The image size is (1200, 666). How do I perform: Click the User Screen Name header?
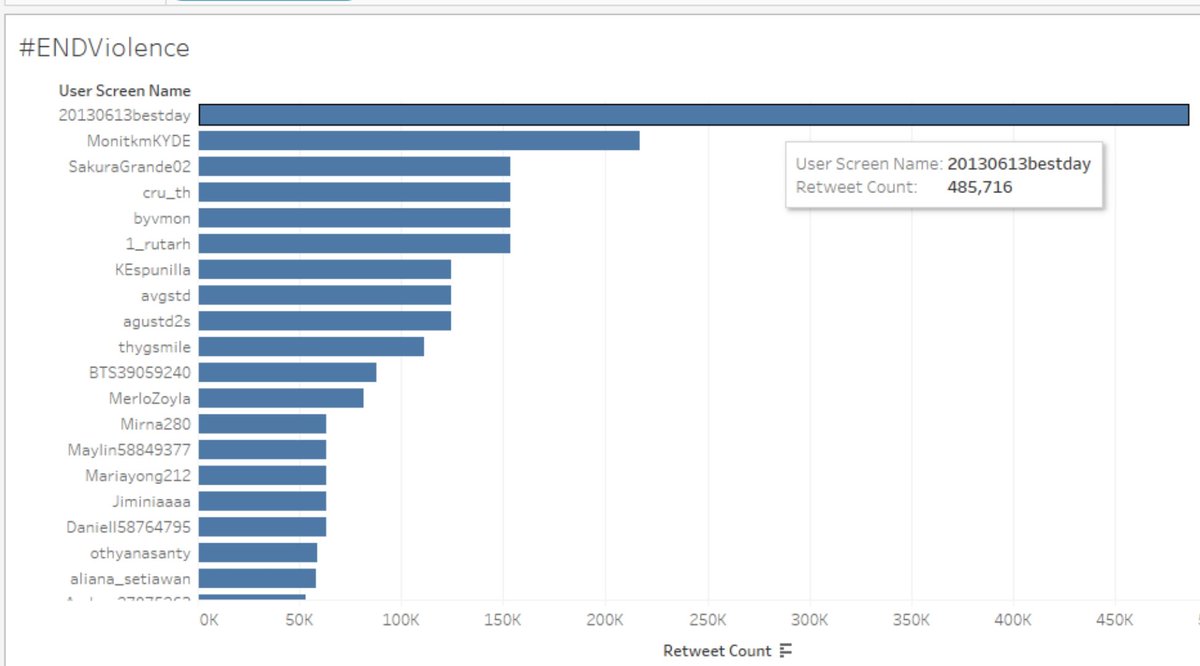[124, 90]
